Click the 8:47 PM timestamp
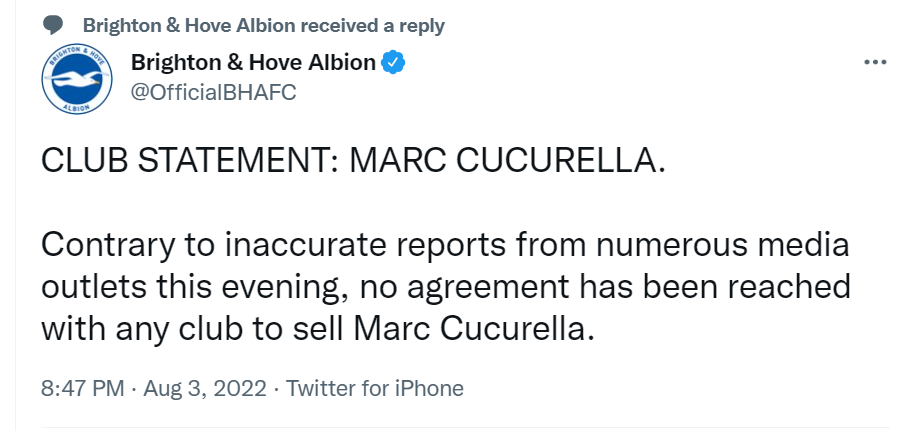 83,389
